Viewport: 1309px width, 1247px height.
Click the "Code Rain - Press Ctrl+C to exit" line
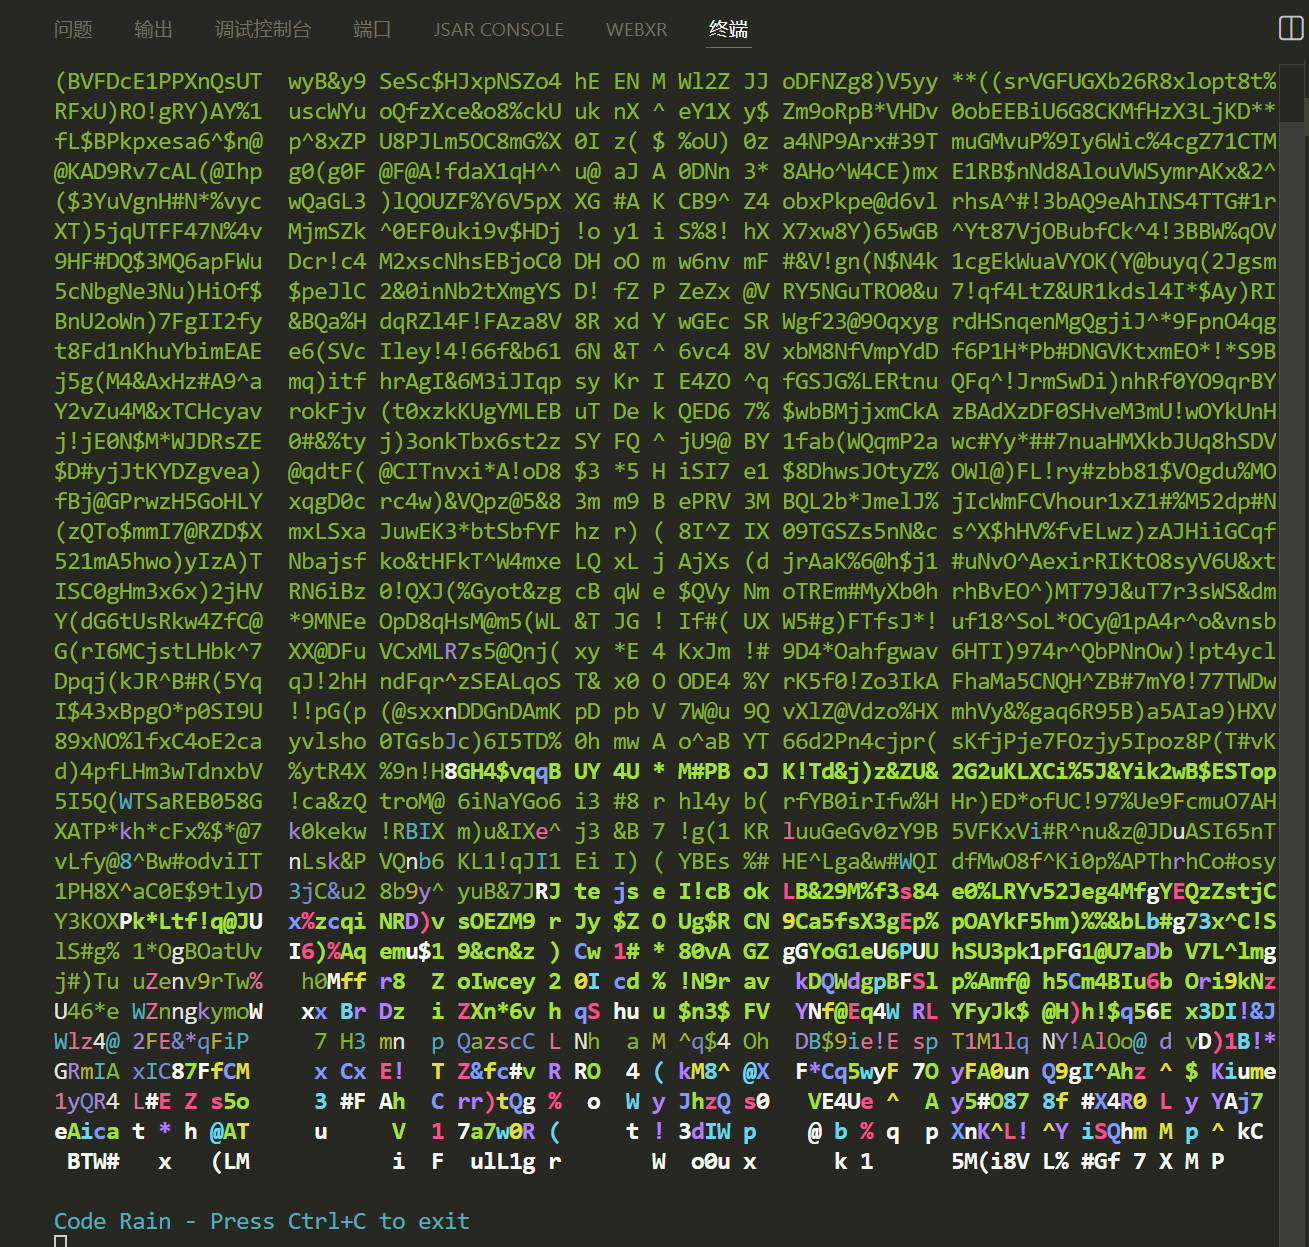[x=262, y=1221]
